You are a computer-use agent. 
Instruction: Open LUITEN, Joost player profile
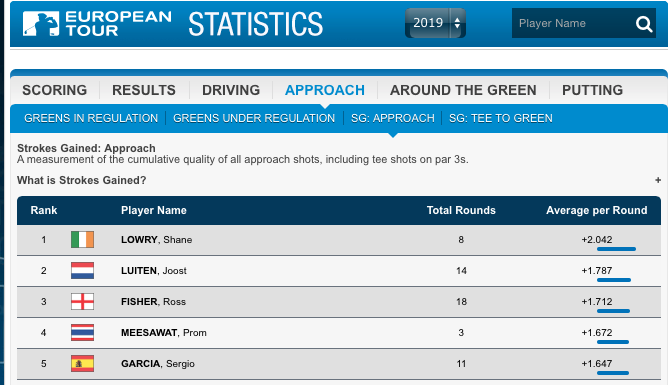pos(154,271)
